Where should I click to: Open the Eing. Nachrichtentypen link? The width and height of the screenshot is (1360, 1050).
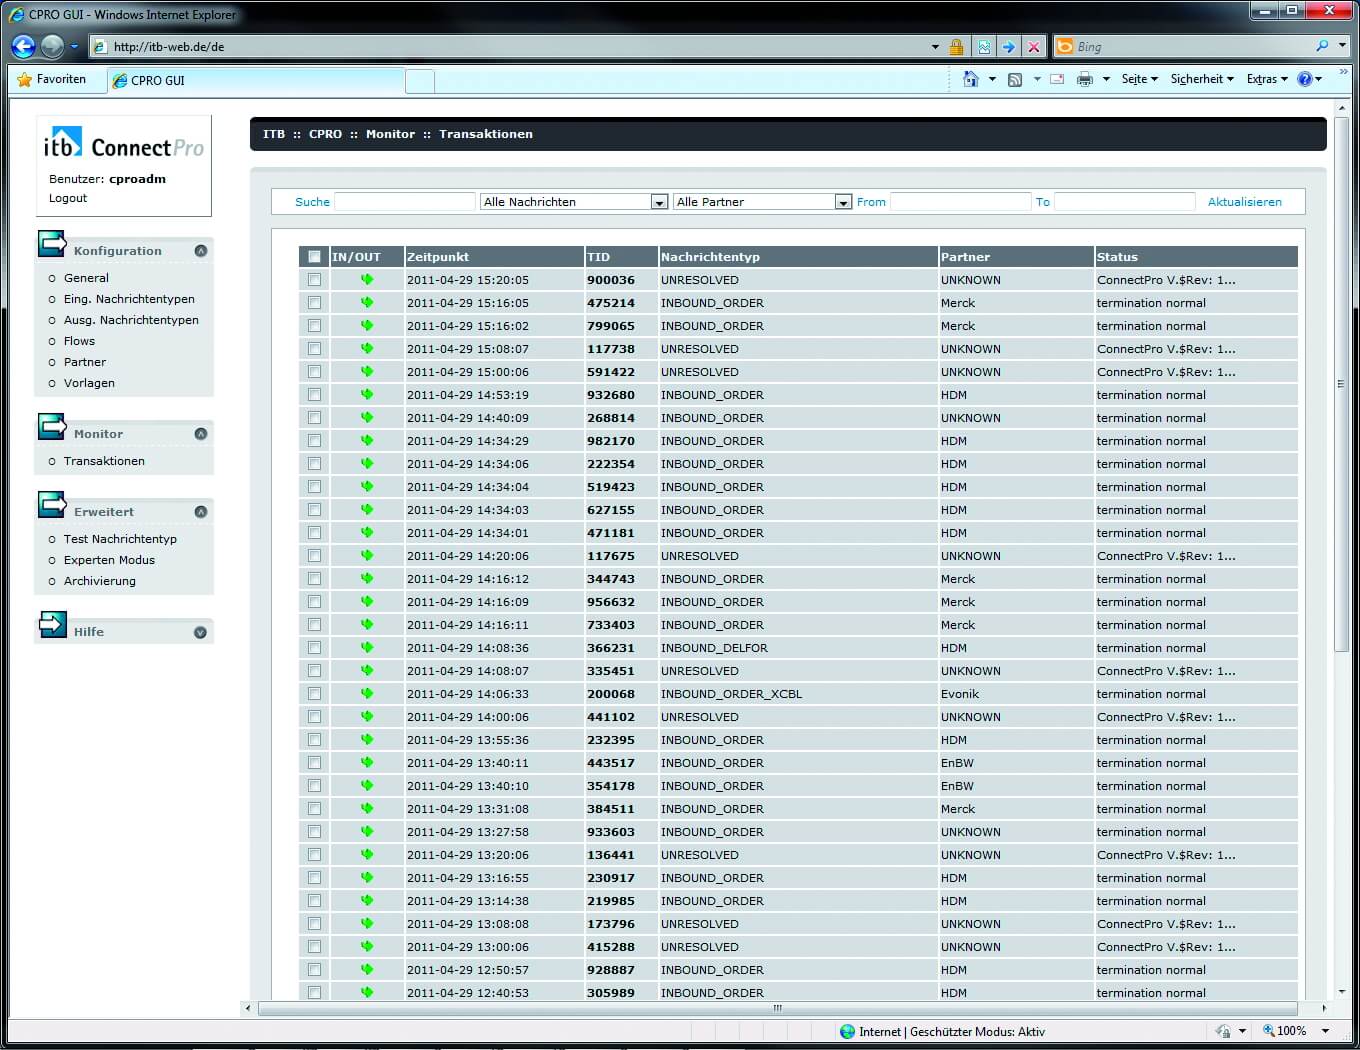[x=129, y=299]
